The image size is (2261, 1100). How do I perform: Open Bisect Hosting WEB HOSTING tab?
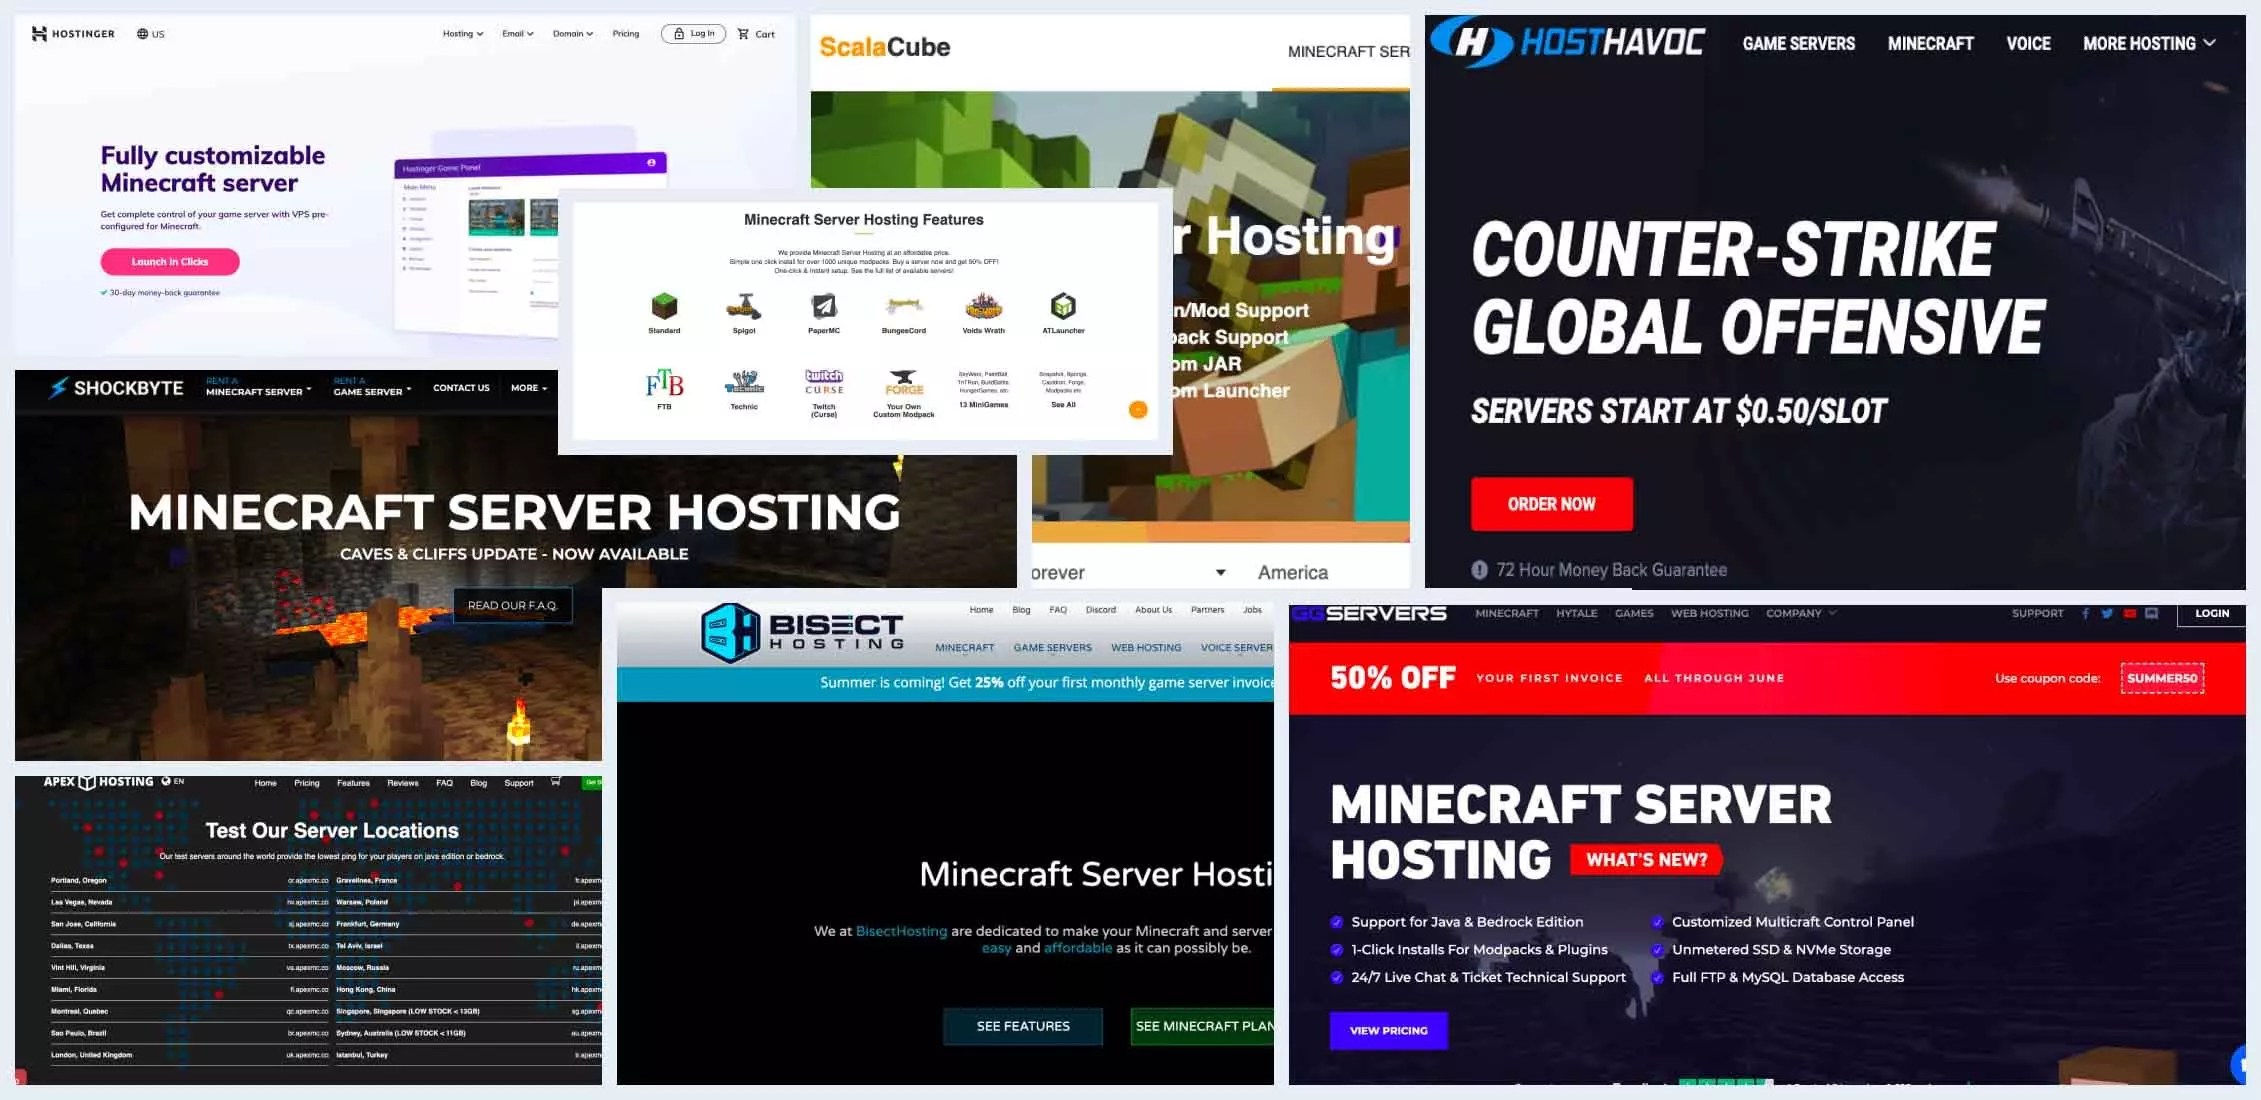point(1146,648)
